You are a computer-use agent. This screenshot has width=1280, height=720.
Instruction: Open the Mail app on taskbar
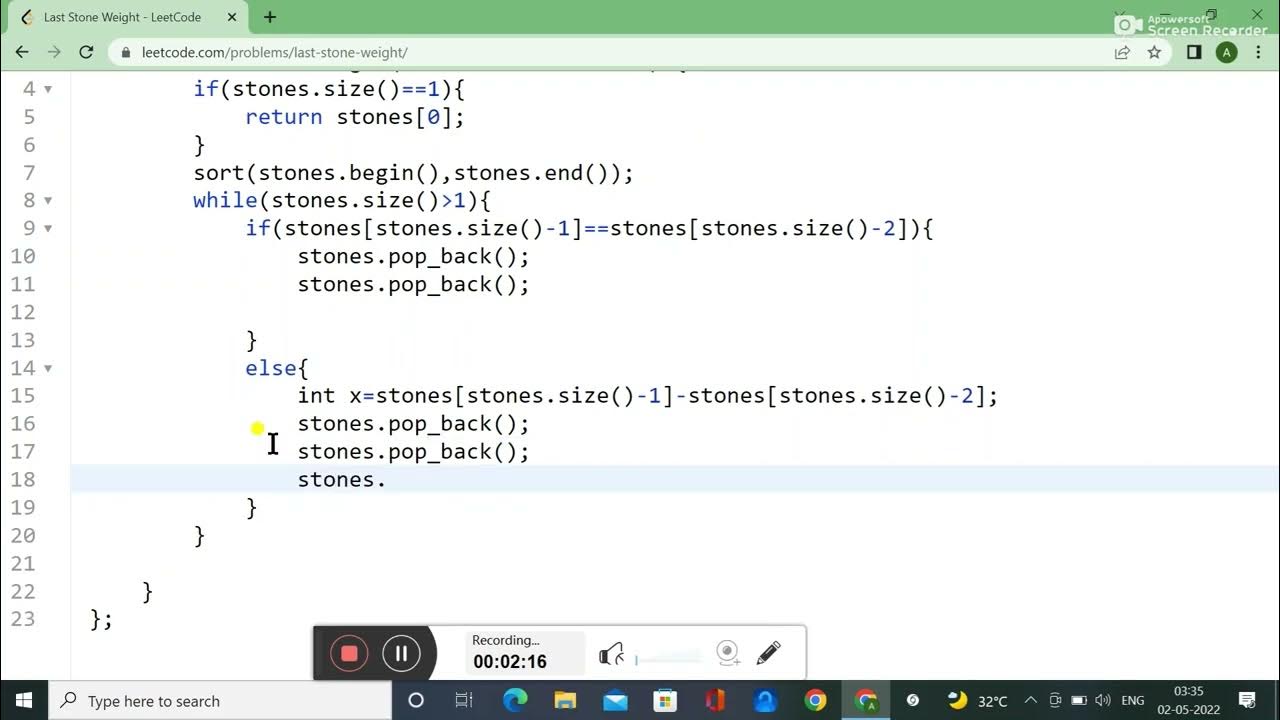[x=615, y=700]
